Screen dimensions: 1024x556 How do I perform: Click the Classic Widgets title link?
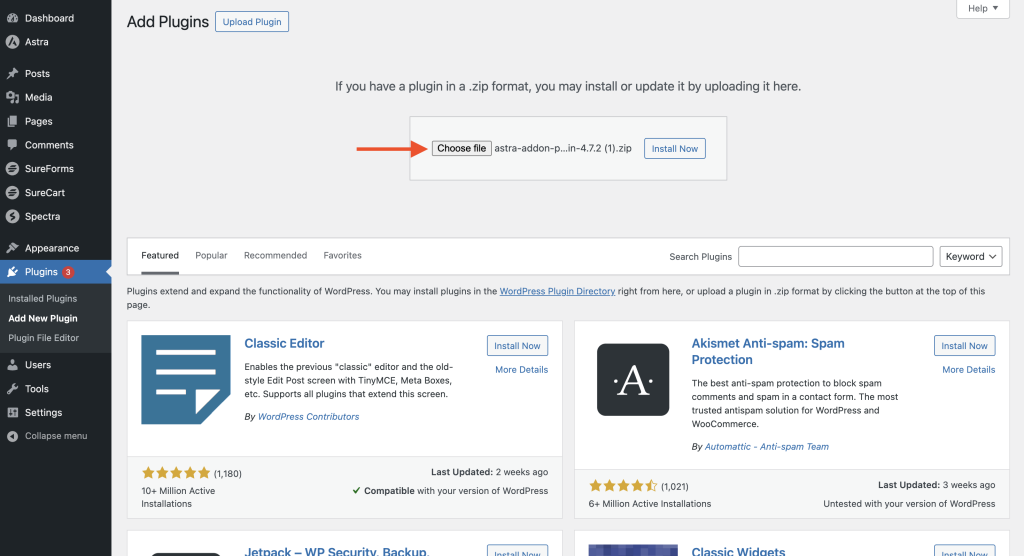coord(738,551)
